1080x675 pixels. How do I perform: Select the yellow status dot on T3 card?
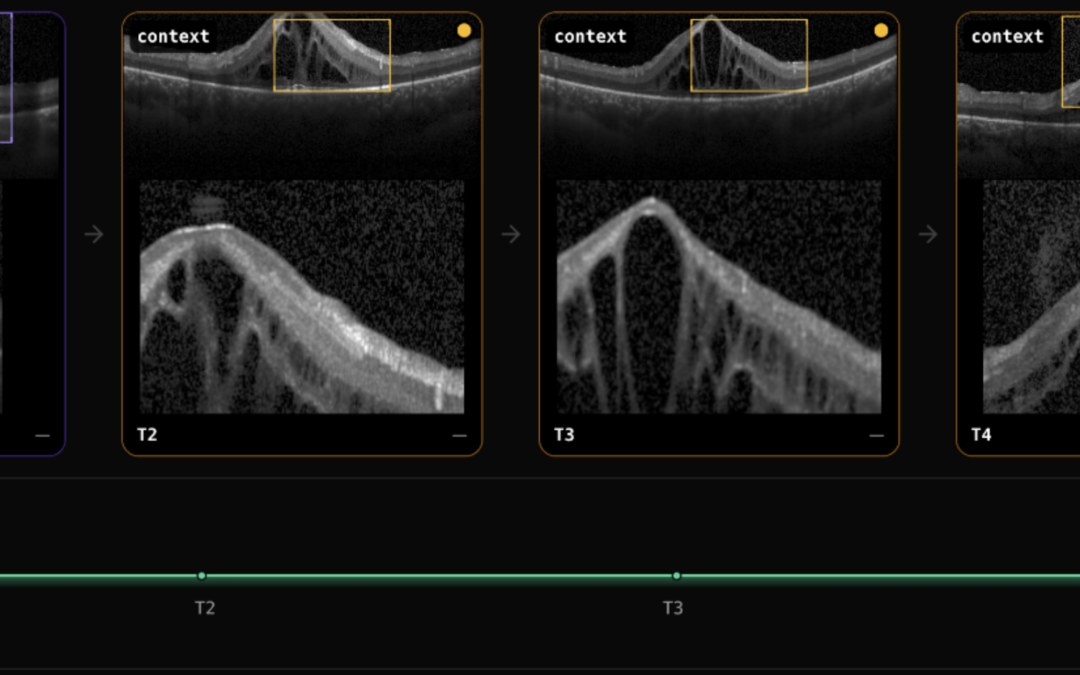(x=881, y=30)
